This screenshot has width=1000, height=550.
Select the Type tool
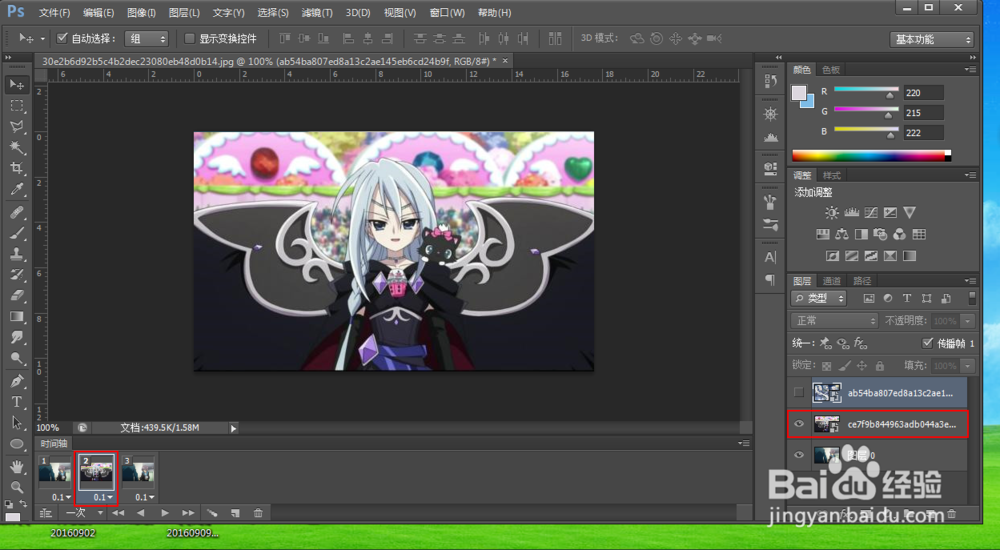(x=17, y=402)
